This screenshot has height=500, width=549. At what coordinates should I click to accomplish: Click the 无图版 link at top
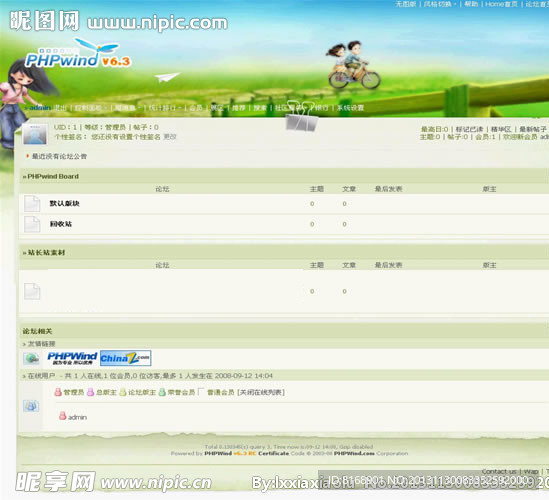(406, 4)
